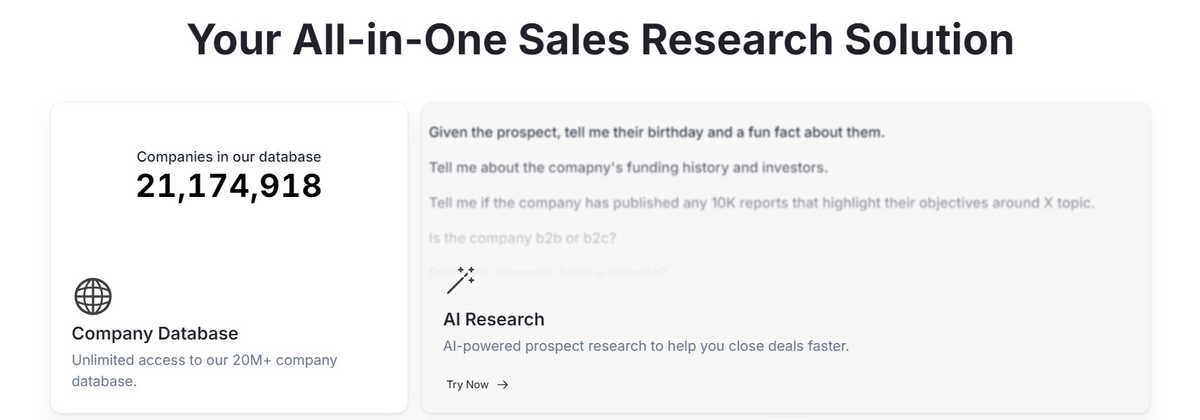1200x420 pixels.
Task: Click the globe icon above Company Database
Action: pyautogui.click(x=93, y=297)
